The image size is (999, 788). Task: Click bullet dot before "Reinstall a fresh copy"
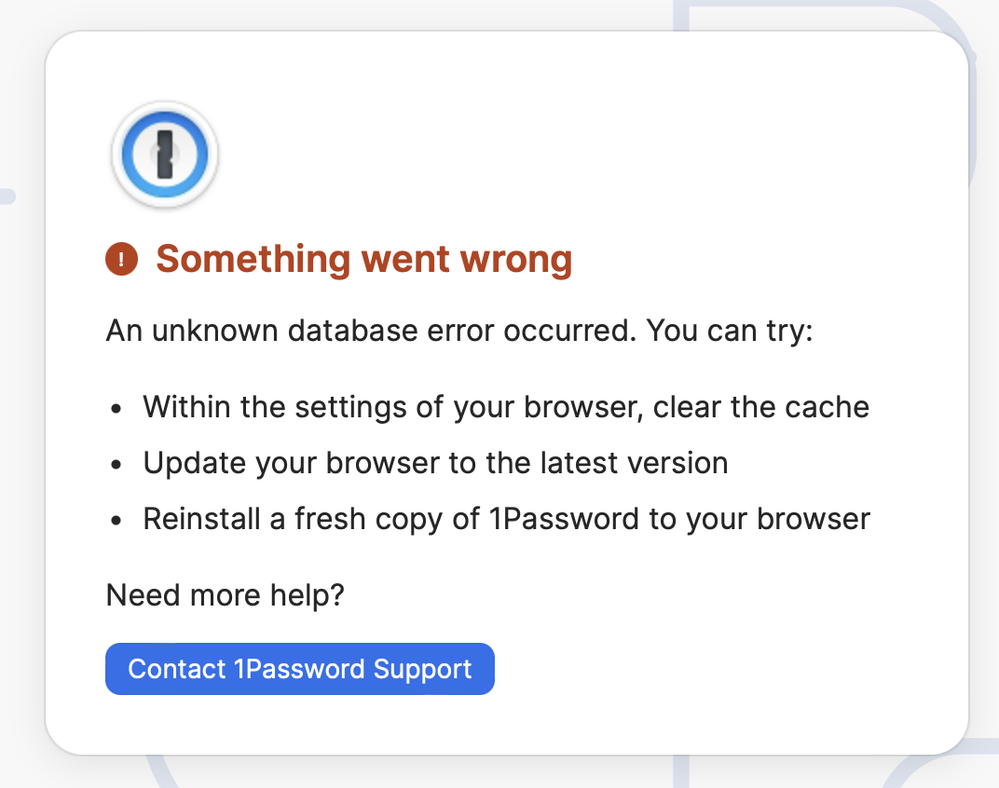click(115, 520)
